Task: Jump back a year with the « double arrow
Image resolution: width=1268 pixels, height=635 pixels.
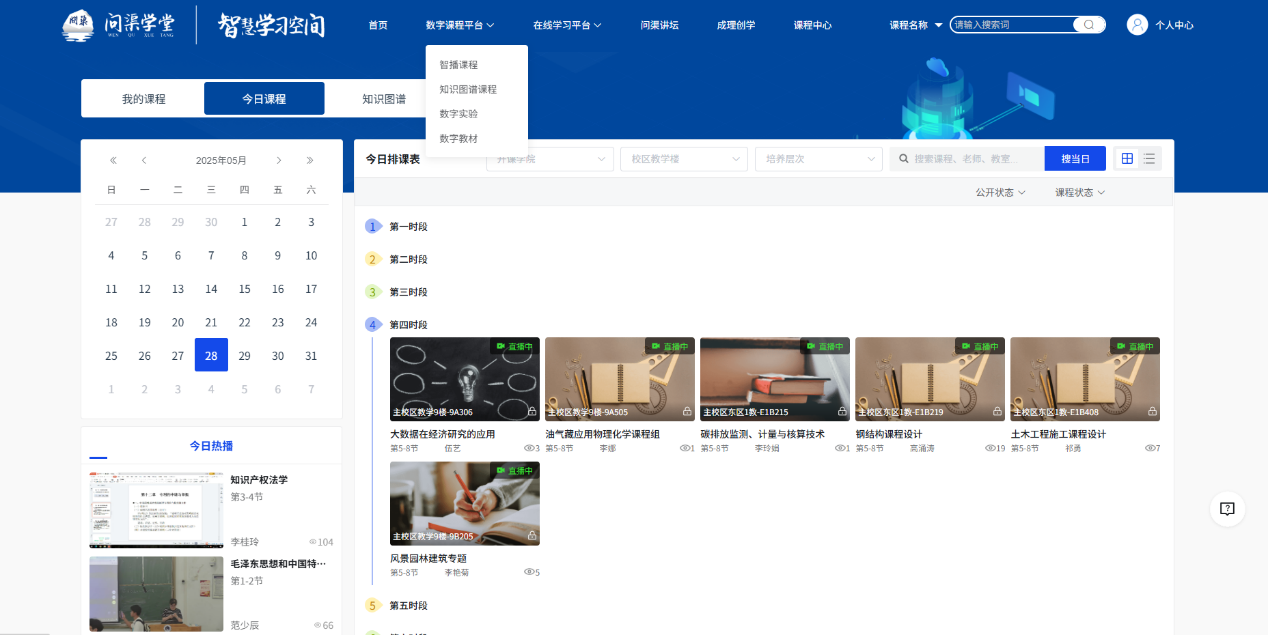Action: click(x=112, y=159)
